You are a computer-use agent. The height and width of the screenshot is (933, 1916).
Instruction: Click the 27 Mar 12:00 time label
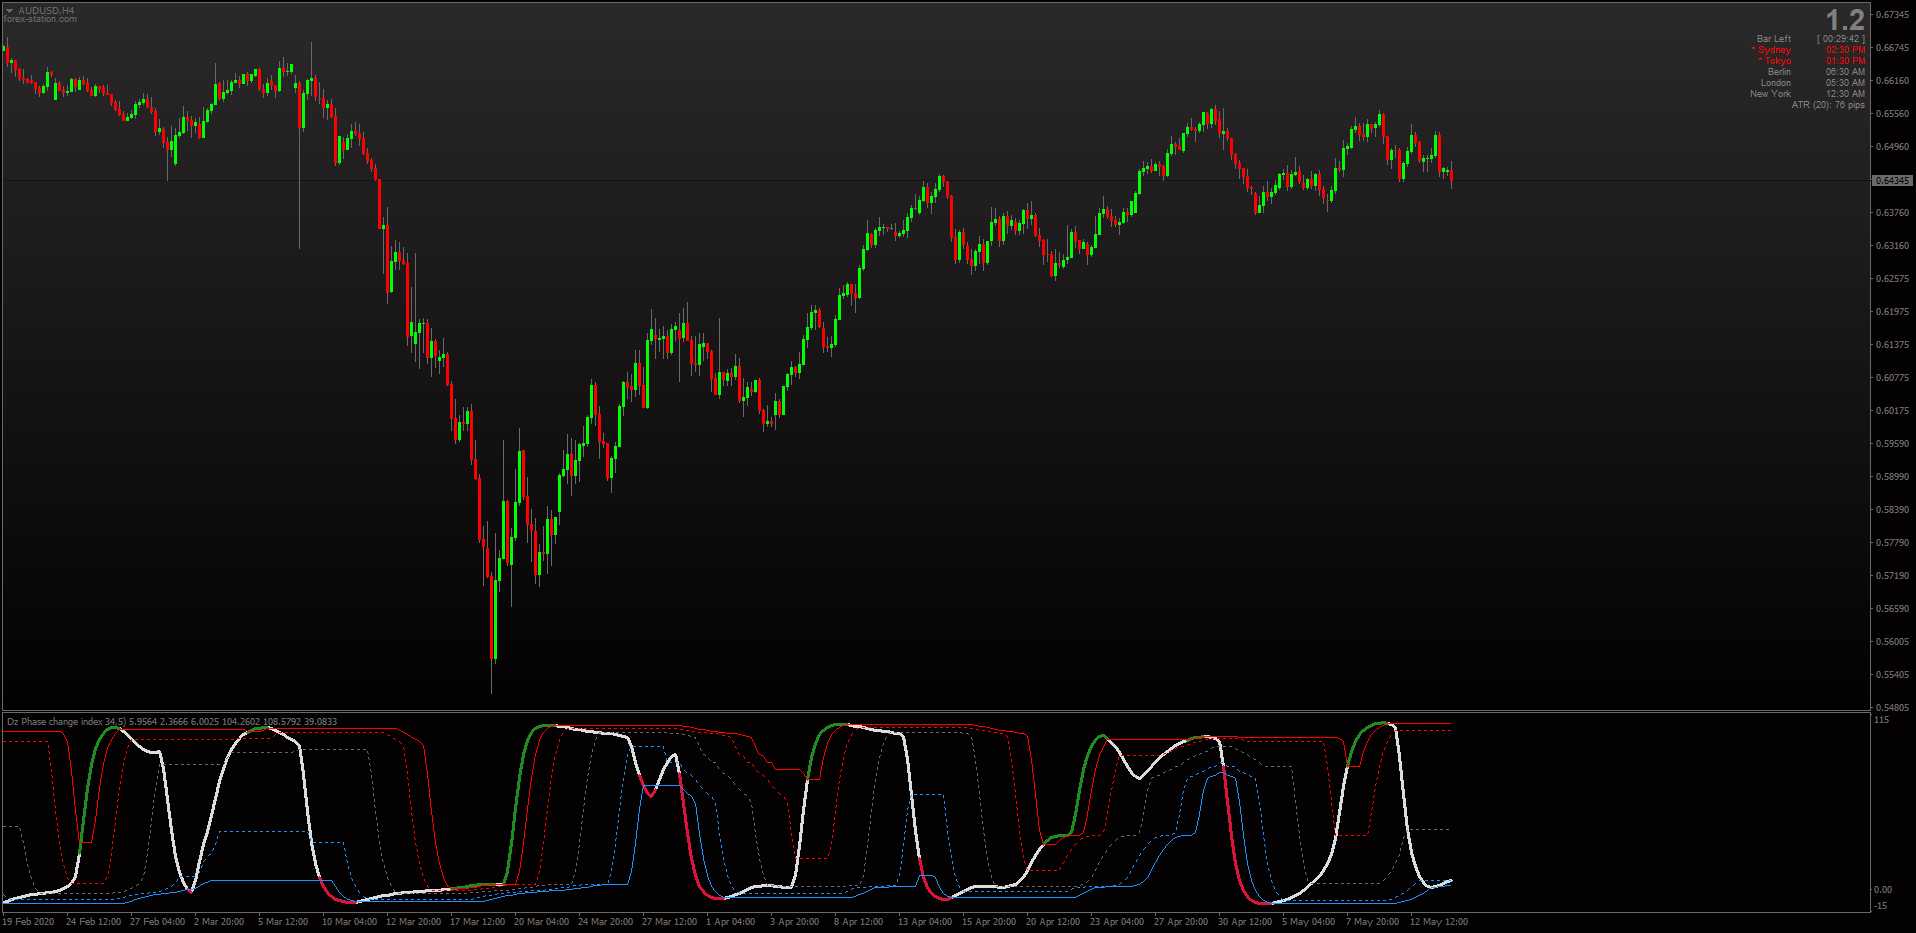pos(669,922)
